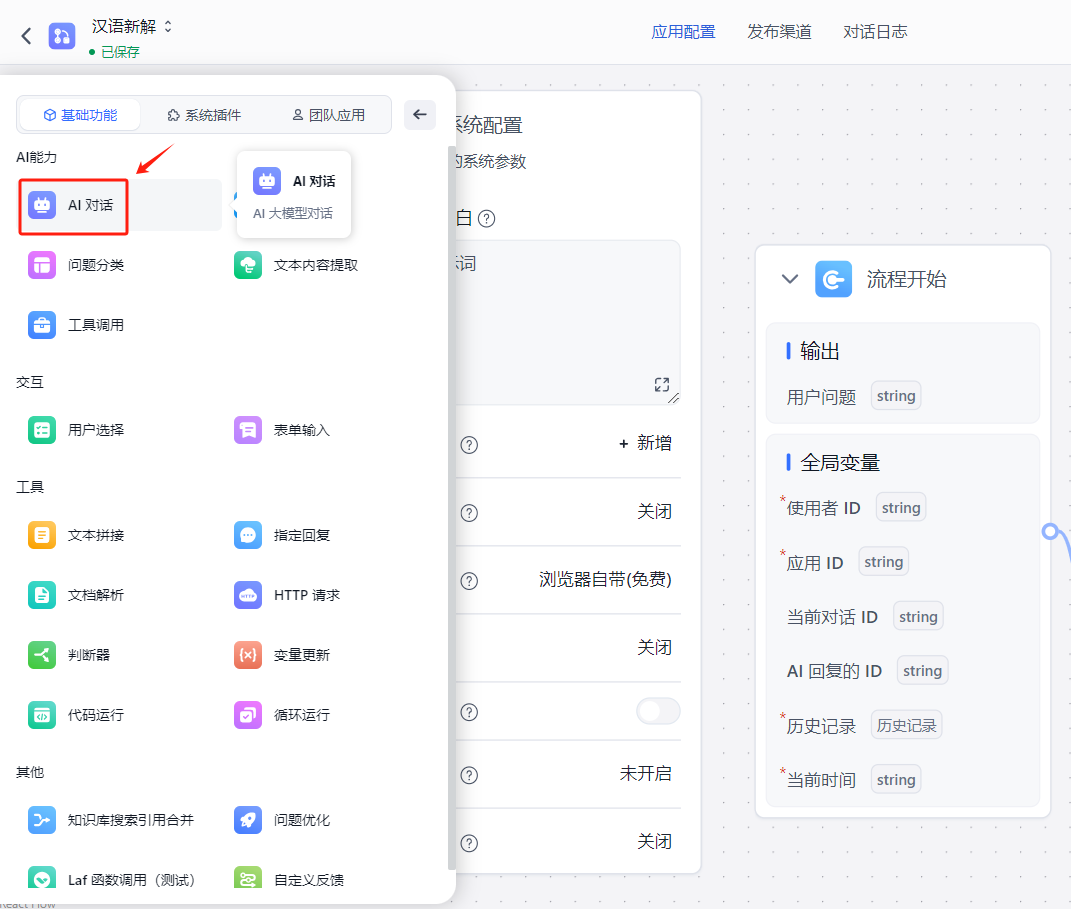Click string tag beside 当前对话 ID
Image resolution: width=1071 pixels, height=909 pixels.
click(918, 617)
